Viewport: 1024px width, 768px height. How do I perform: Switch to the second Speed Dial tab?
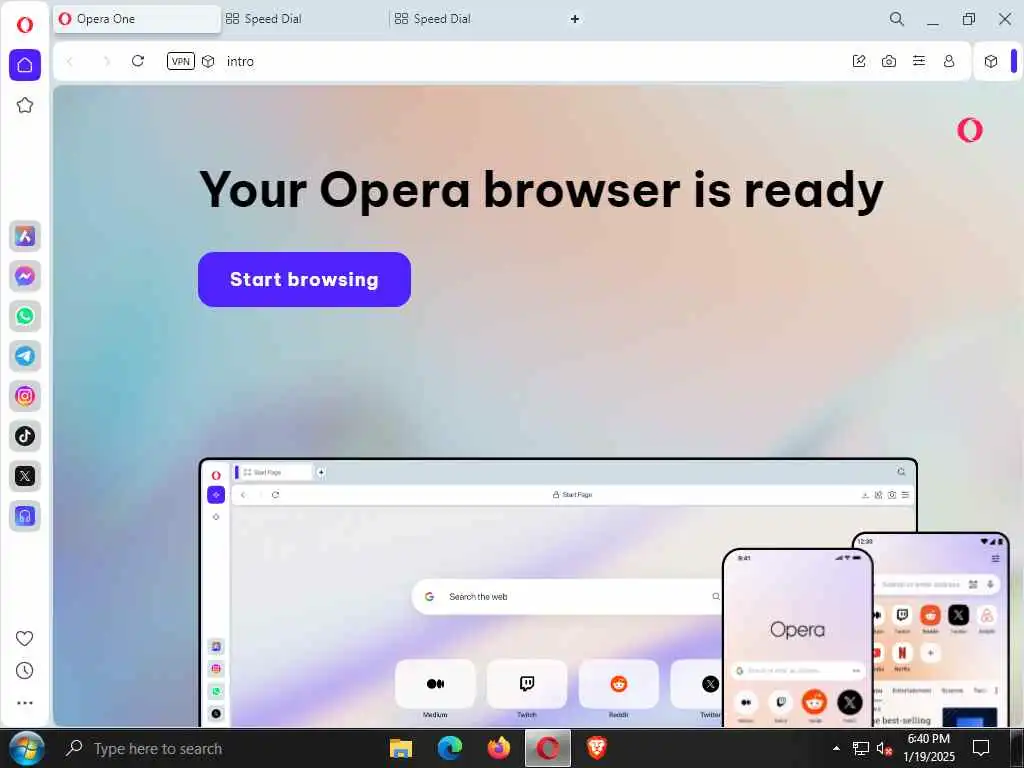[x=473, y=19]
